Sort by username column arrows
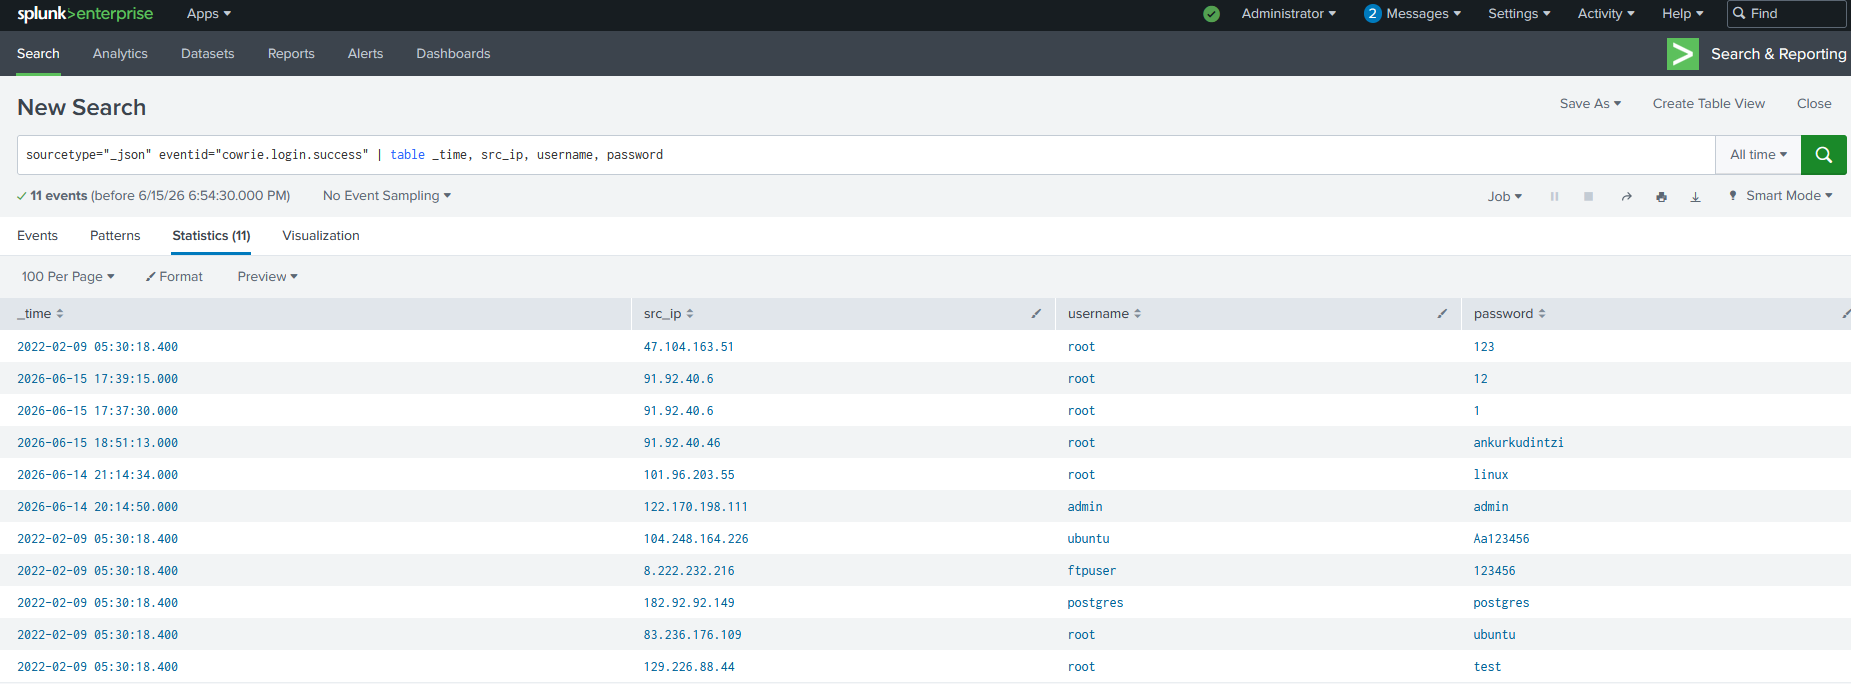1851x696 pixels. pyautogui.click(x=1138, y=314)
